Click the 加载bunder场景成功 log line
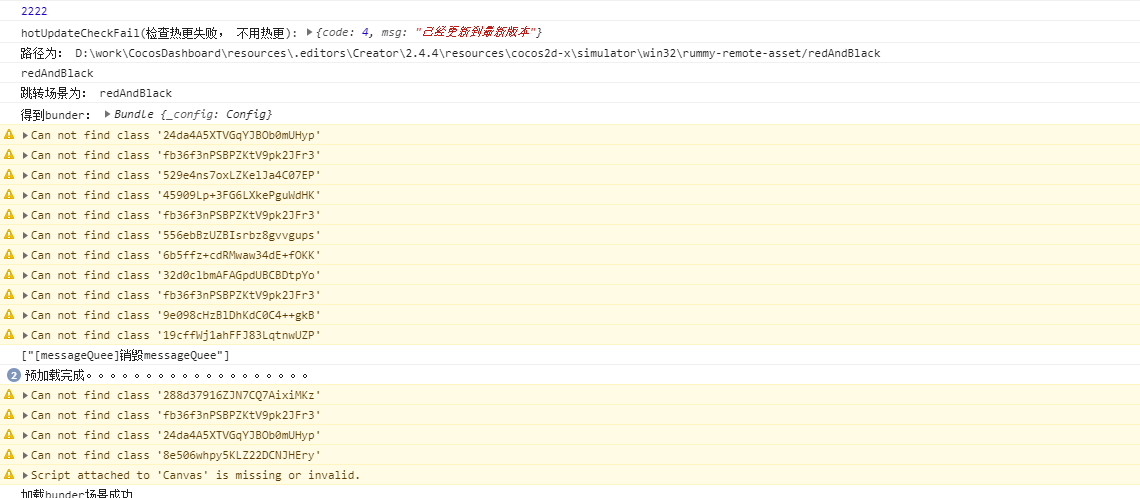 [x=77, y=493]
